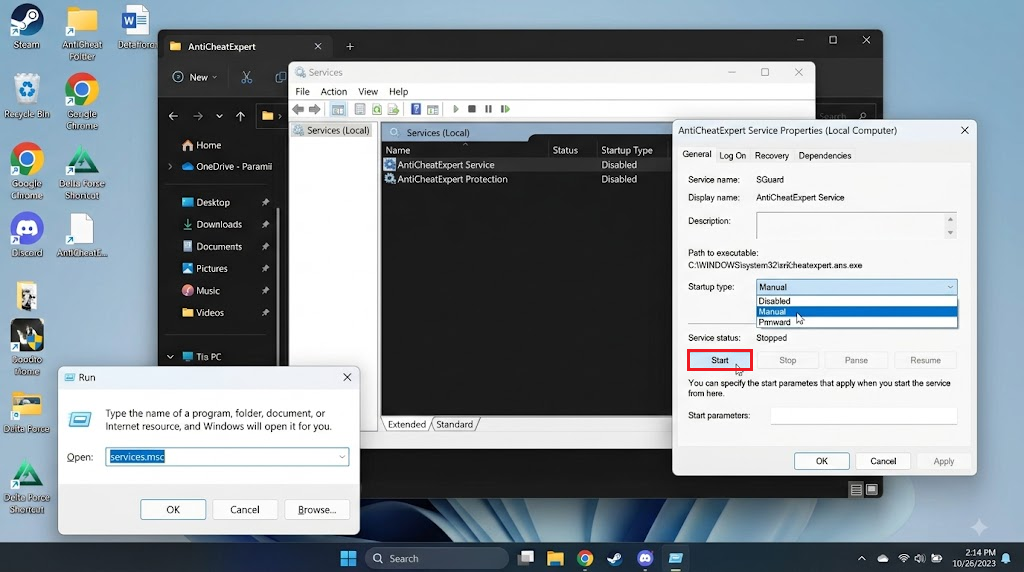Open Properties icon in Services toolbar

(x=359, y=109)
